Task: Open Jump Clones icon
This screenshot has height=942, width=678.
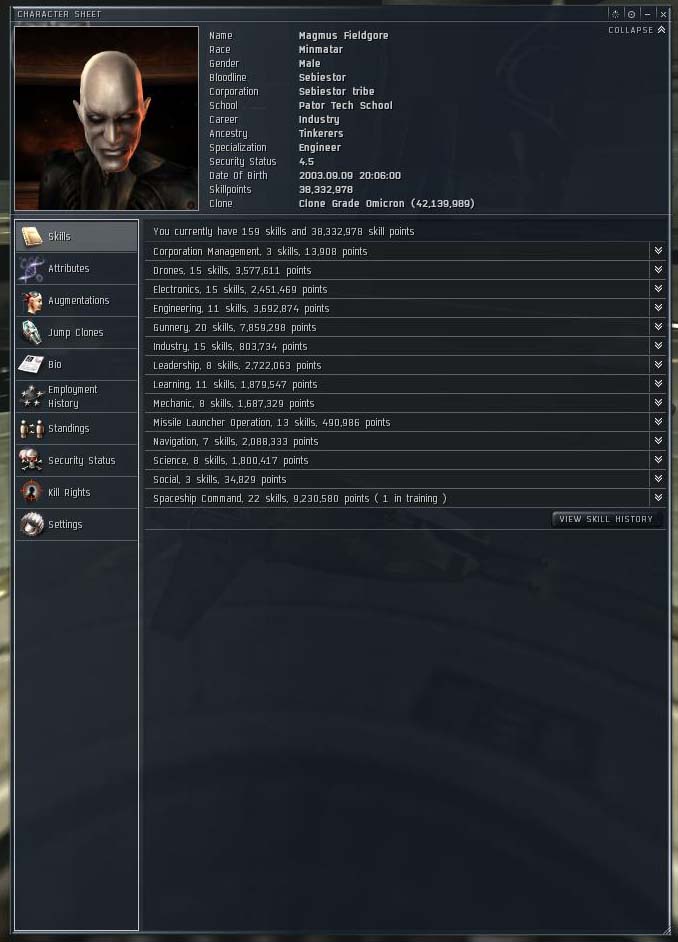Action: [31, 332]
